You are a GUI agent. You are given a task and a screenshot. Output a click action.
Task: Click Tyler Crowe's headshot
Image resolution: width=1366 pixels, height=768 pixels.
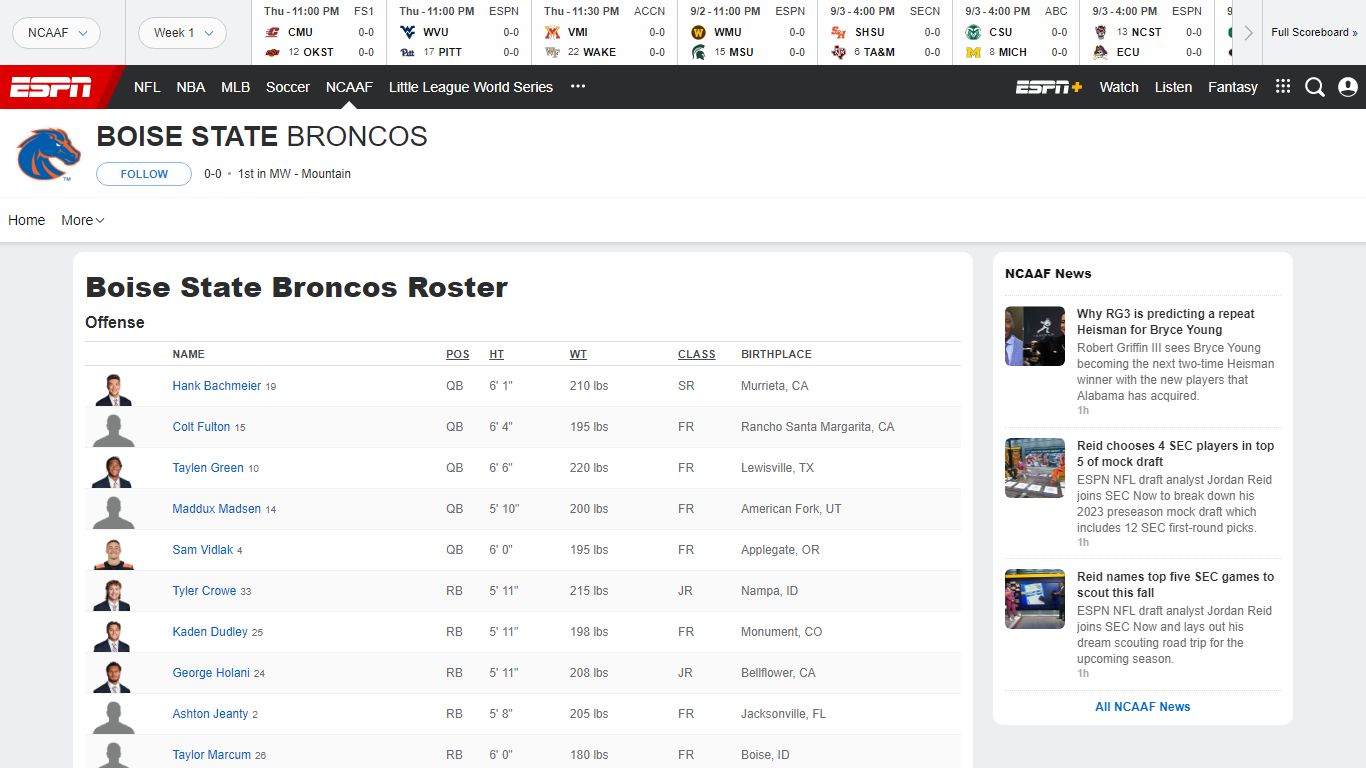point(113,593)
